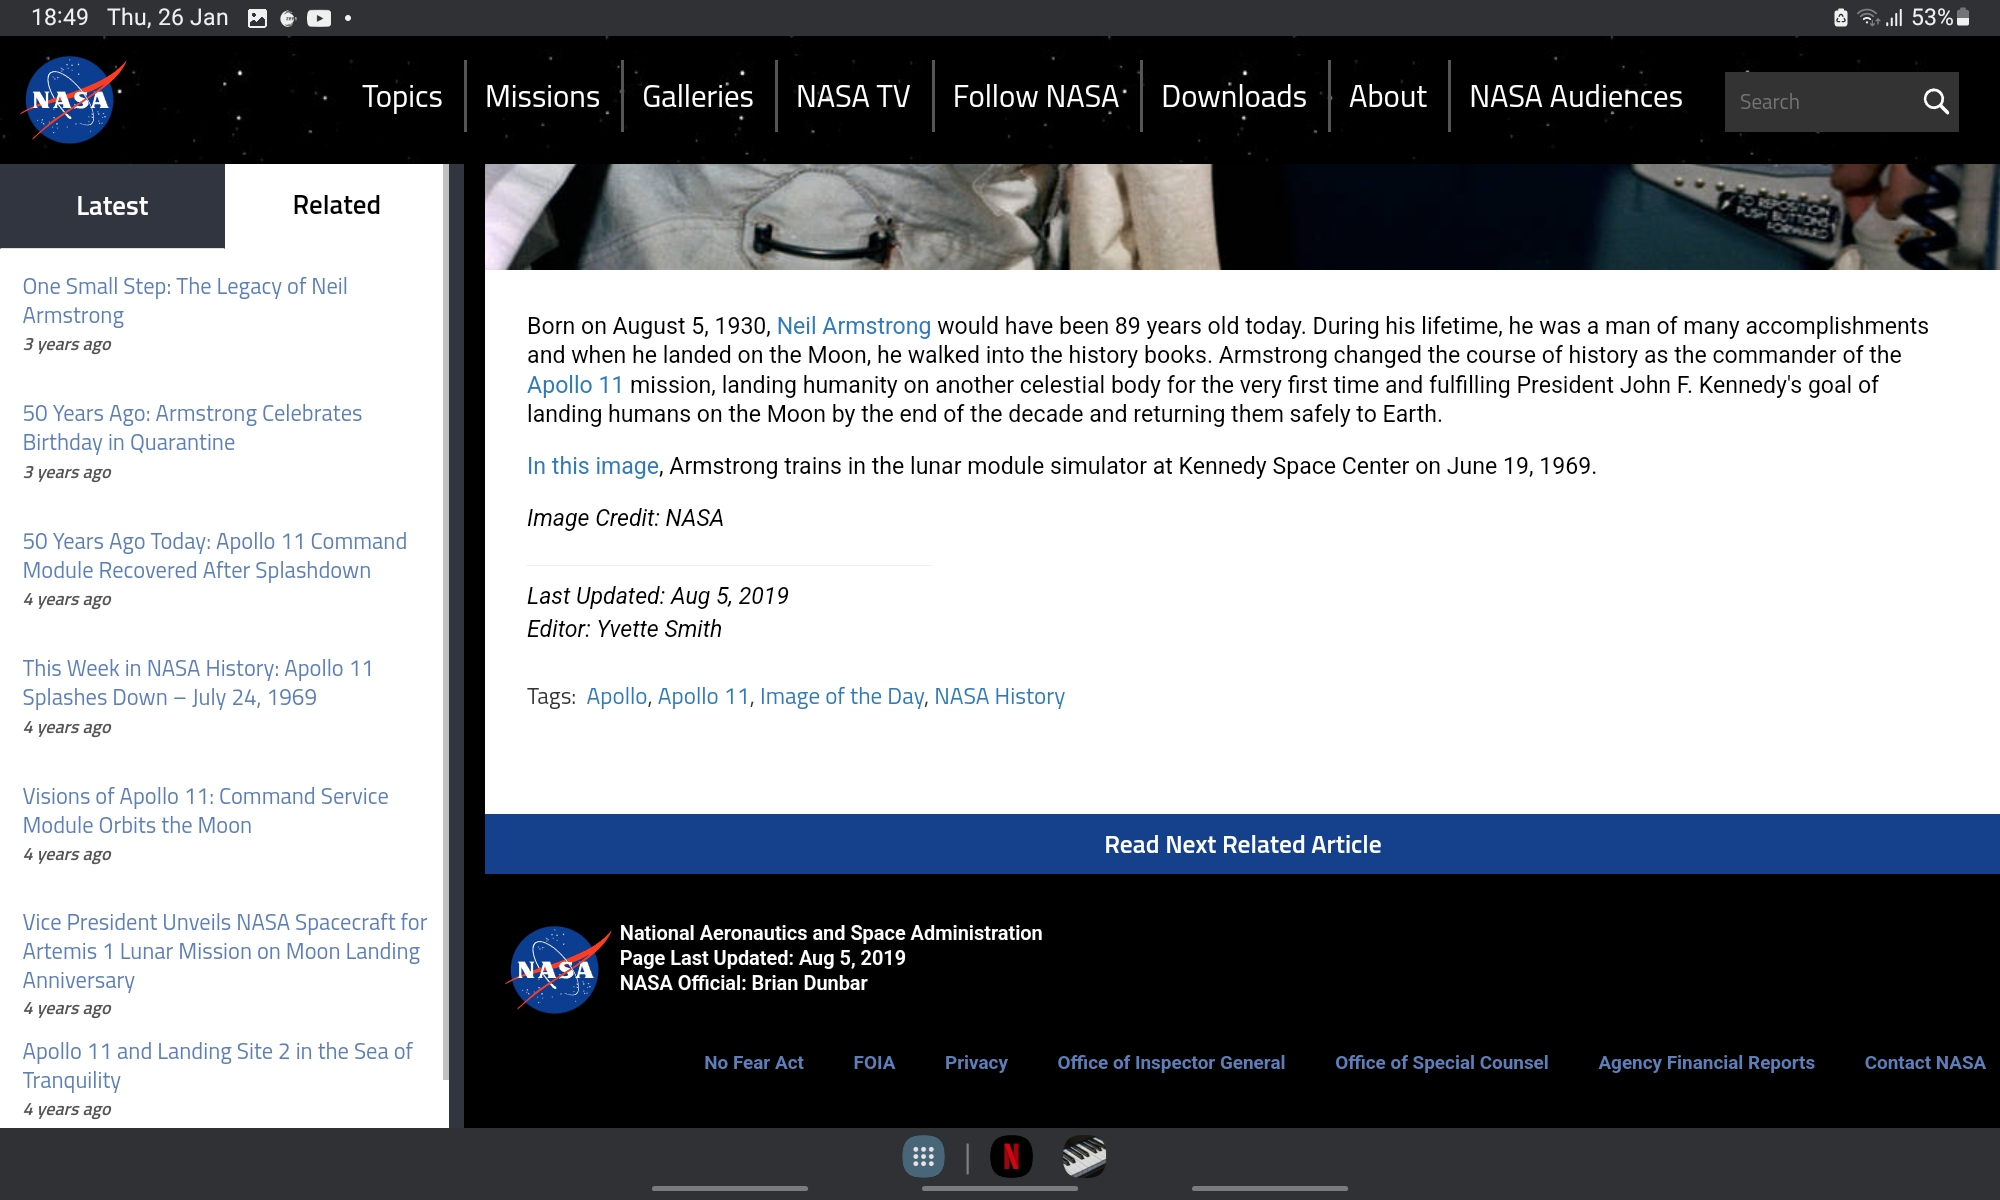Open "One Small Step: The Legacy of Neil Armstrong"
This screenshot has width=2000, height=1200.
[184, 300]
